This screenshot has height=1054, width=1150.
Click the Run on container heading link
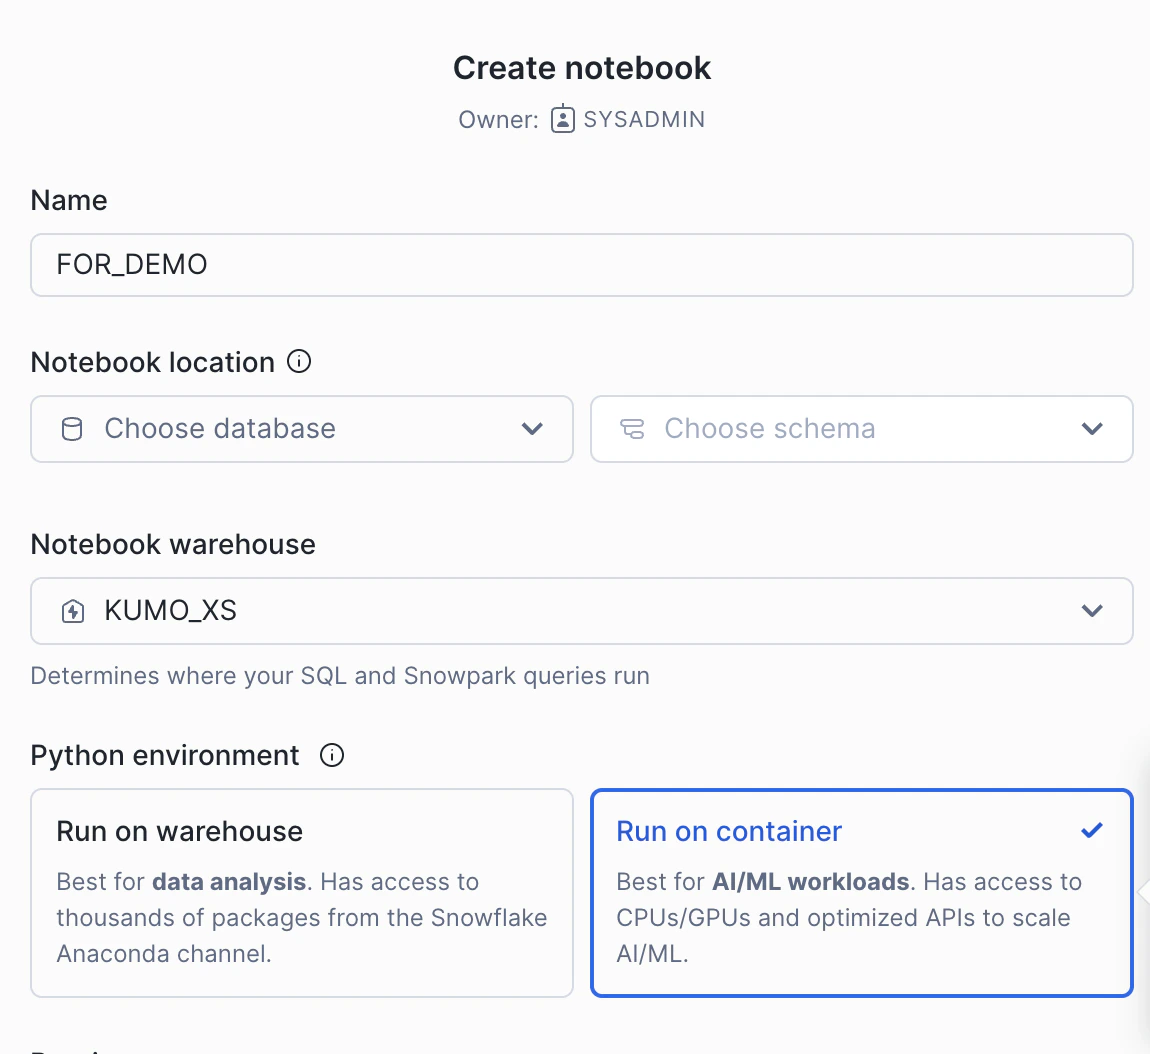tap(729, 831)
